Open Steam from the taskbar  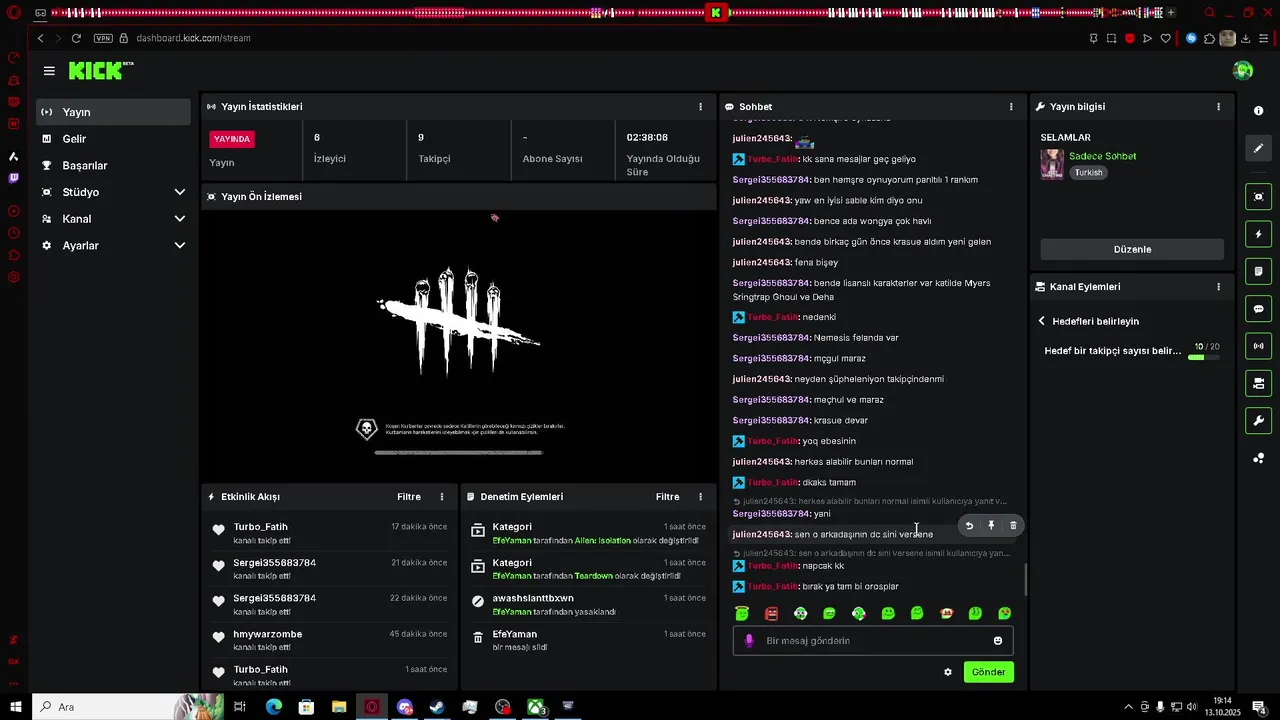point(437,707)
